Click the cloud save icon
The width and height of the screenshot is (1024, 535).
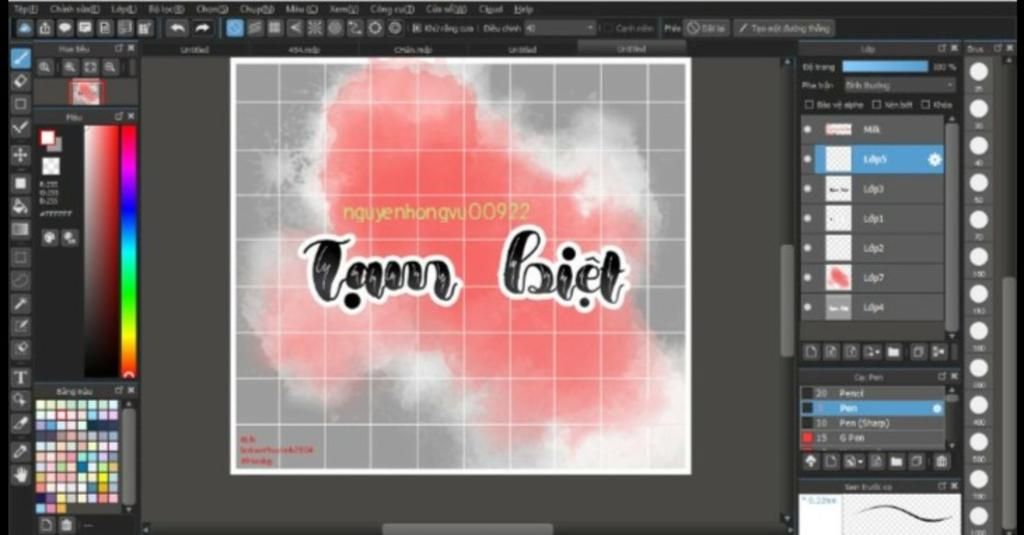(x=25, y=28)
